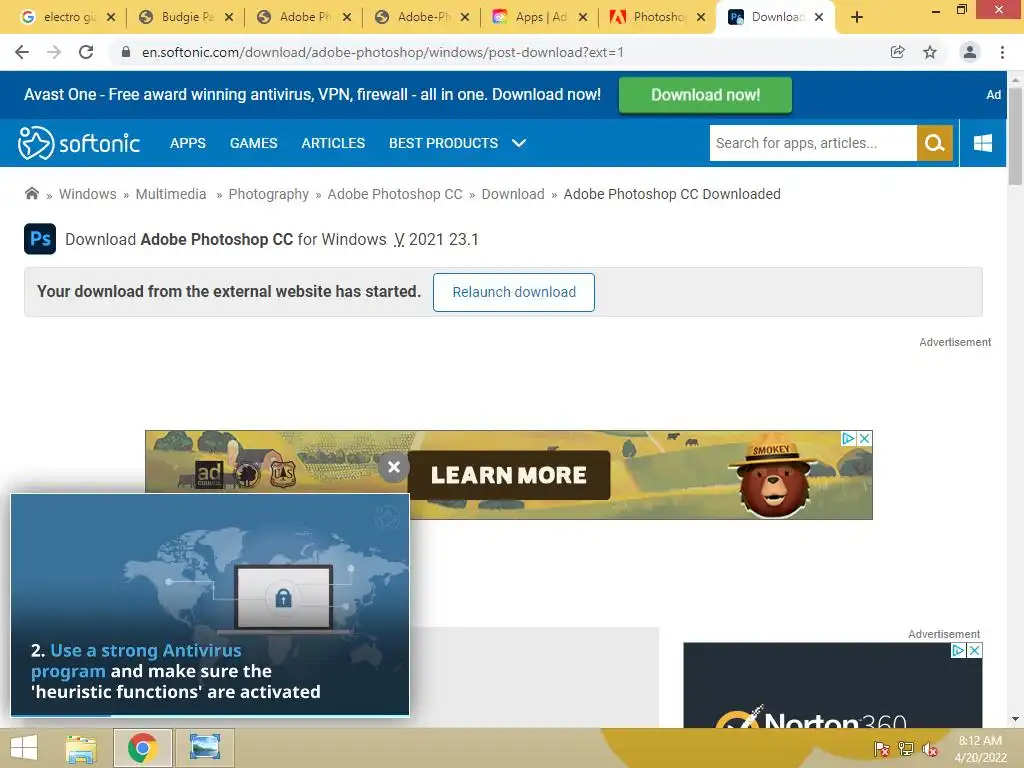This screenshot has height=768, width=1024.
Task: Click the padlock site info icon
Action: [x=126, y=52]
